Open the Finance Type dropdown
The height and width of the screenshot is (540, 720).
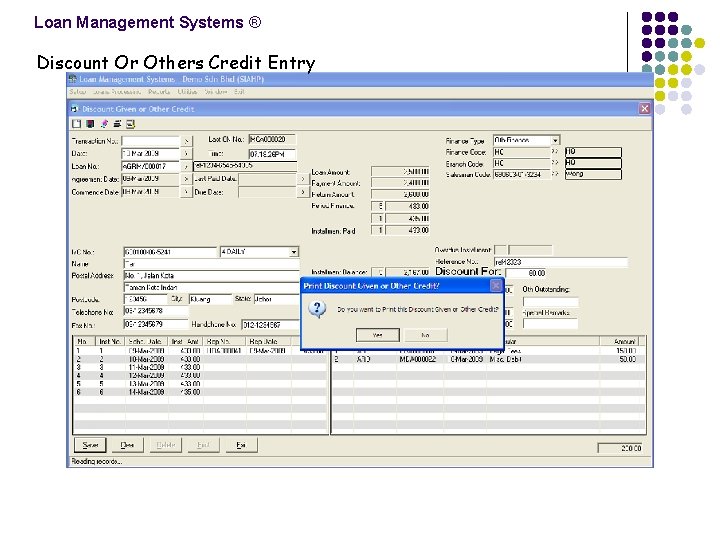[x=555, y=140]
